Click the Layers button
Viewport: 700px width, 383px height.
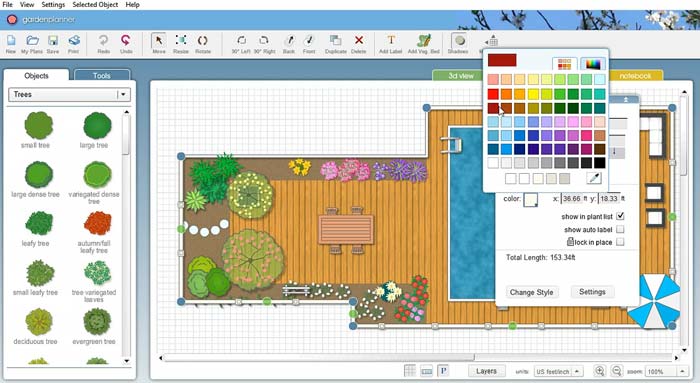coord(486,371)
